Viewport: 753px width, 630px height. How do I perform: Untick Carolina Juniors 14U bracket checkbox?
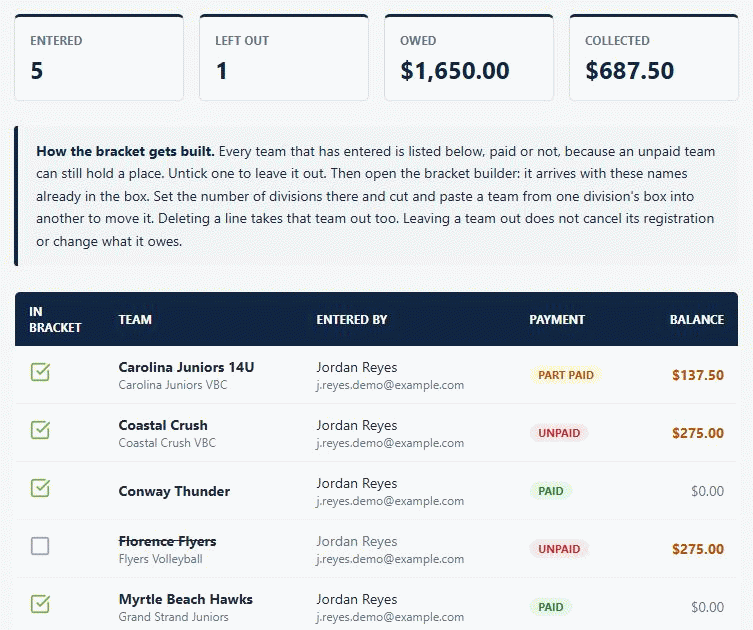40,372
